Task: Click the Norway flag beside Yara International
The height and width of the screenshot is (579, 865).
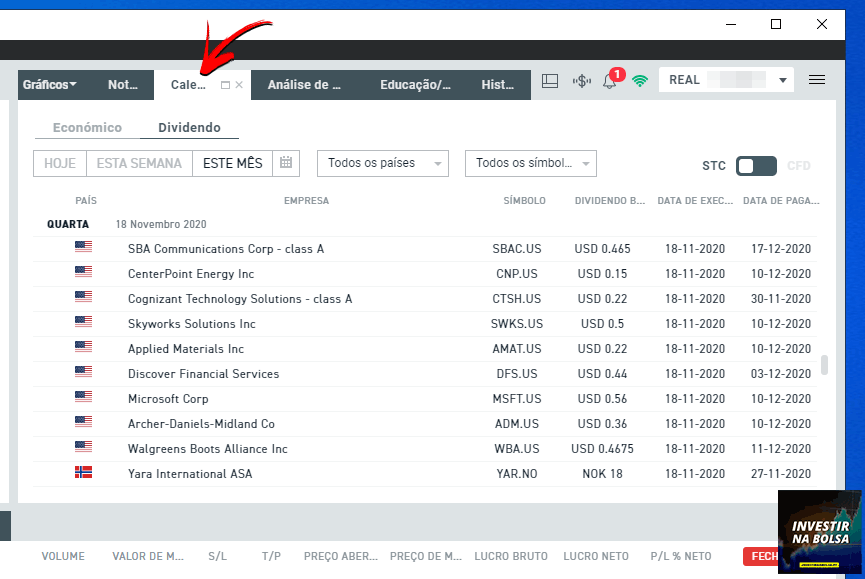Action: pyautogui.click(x=83, y=472)
